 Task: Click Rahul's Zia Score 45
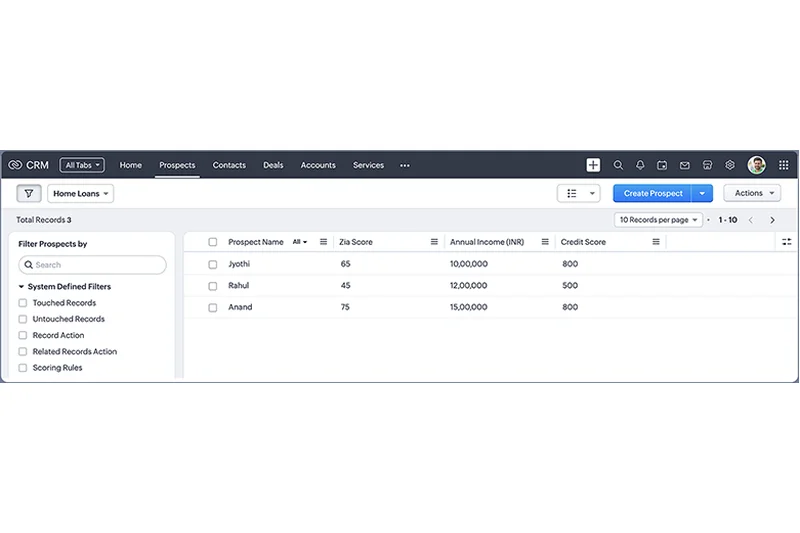point(345,286)
